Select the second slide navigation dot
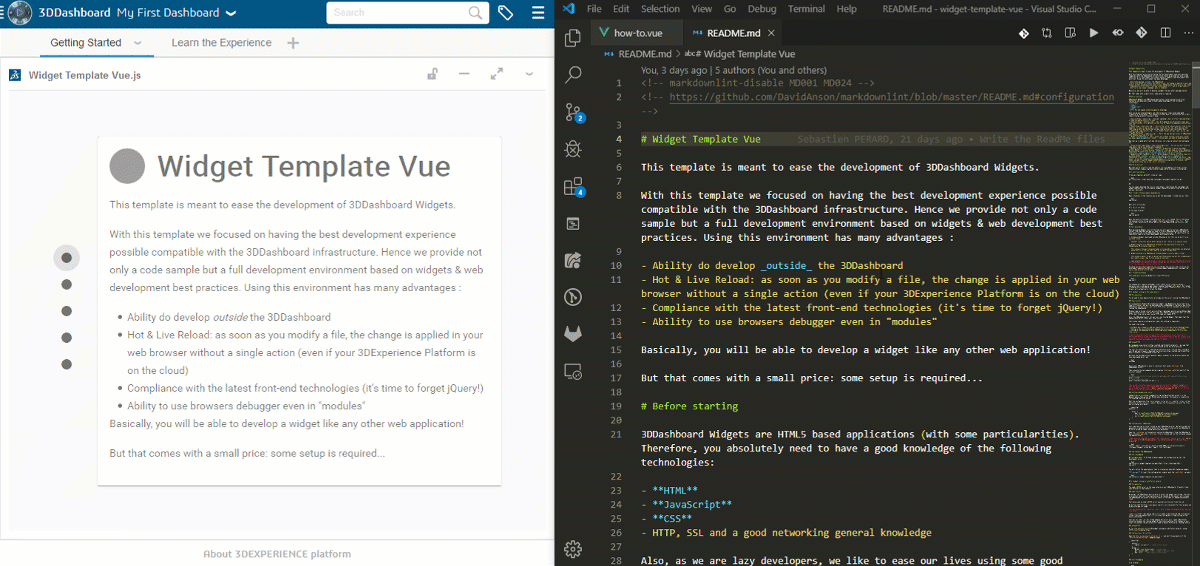This screenshot has width=1200, height=566. [x=67, y=285]
